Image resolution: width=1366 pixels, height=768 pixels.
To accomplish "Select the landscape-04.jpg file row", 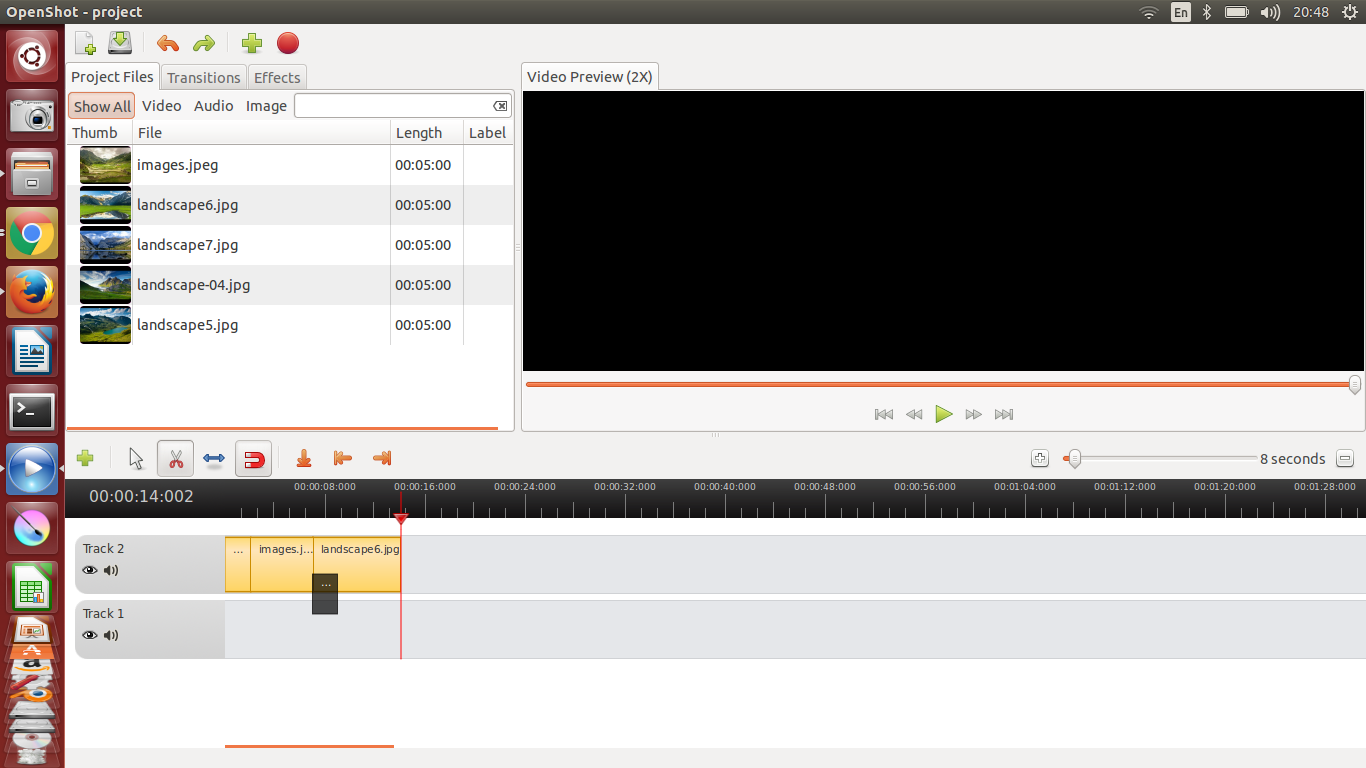I will [x=290, y=285].
